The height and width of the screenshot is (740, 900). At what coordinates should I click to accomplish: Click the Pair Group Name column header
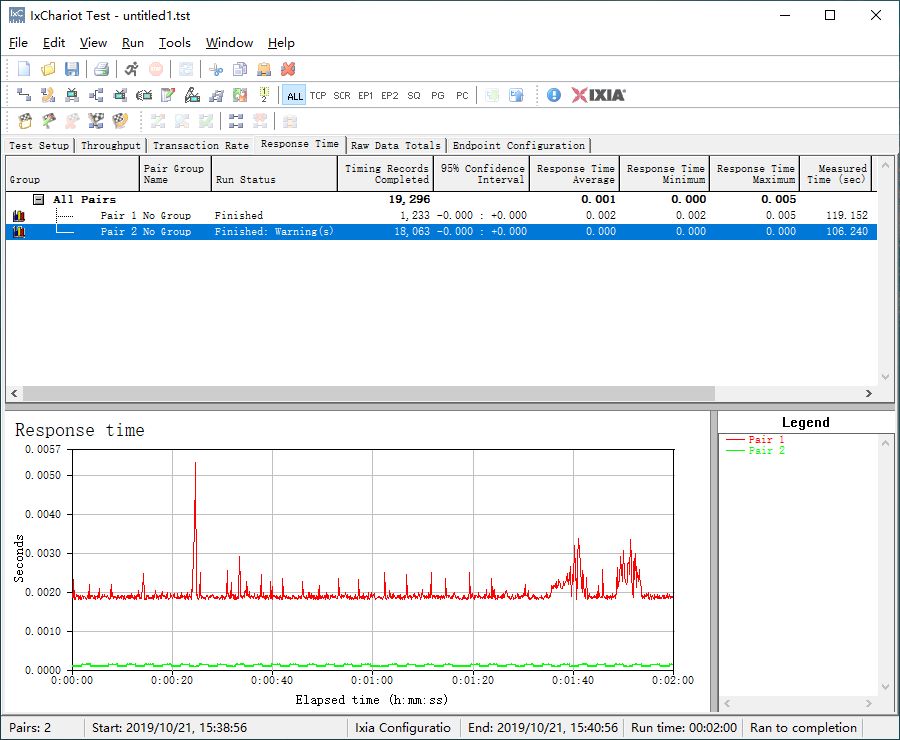point(176,174)
